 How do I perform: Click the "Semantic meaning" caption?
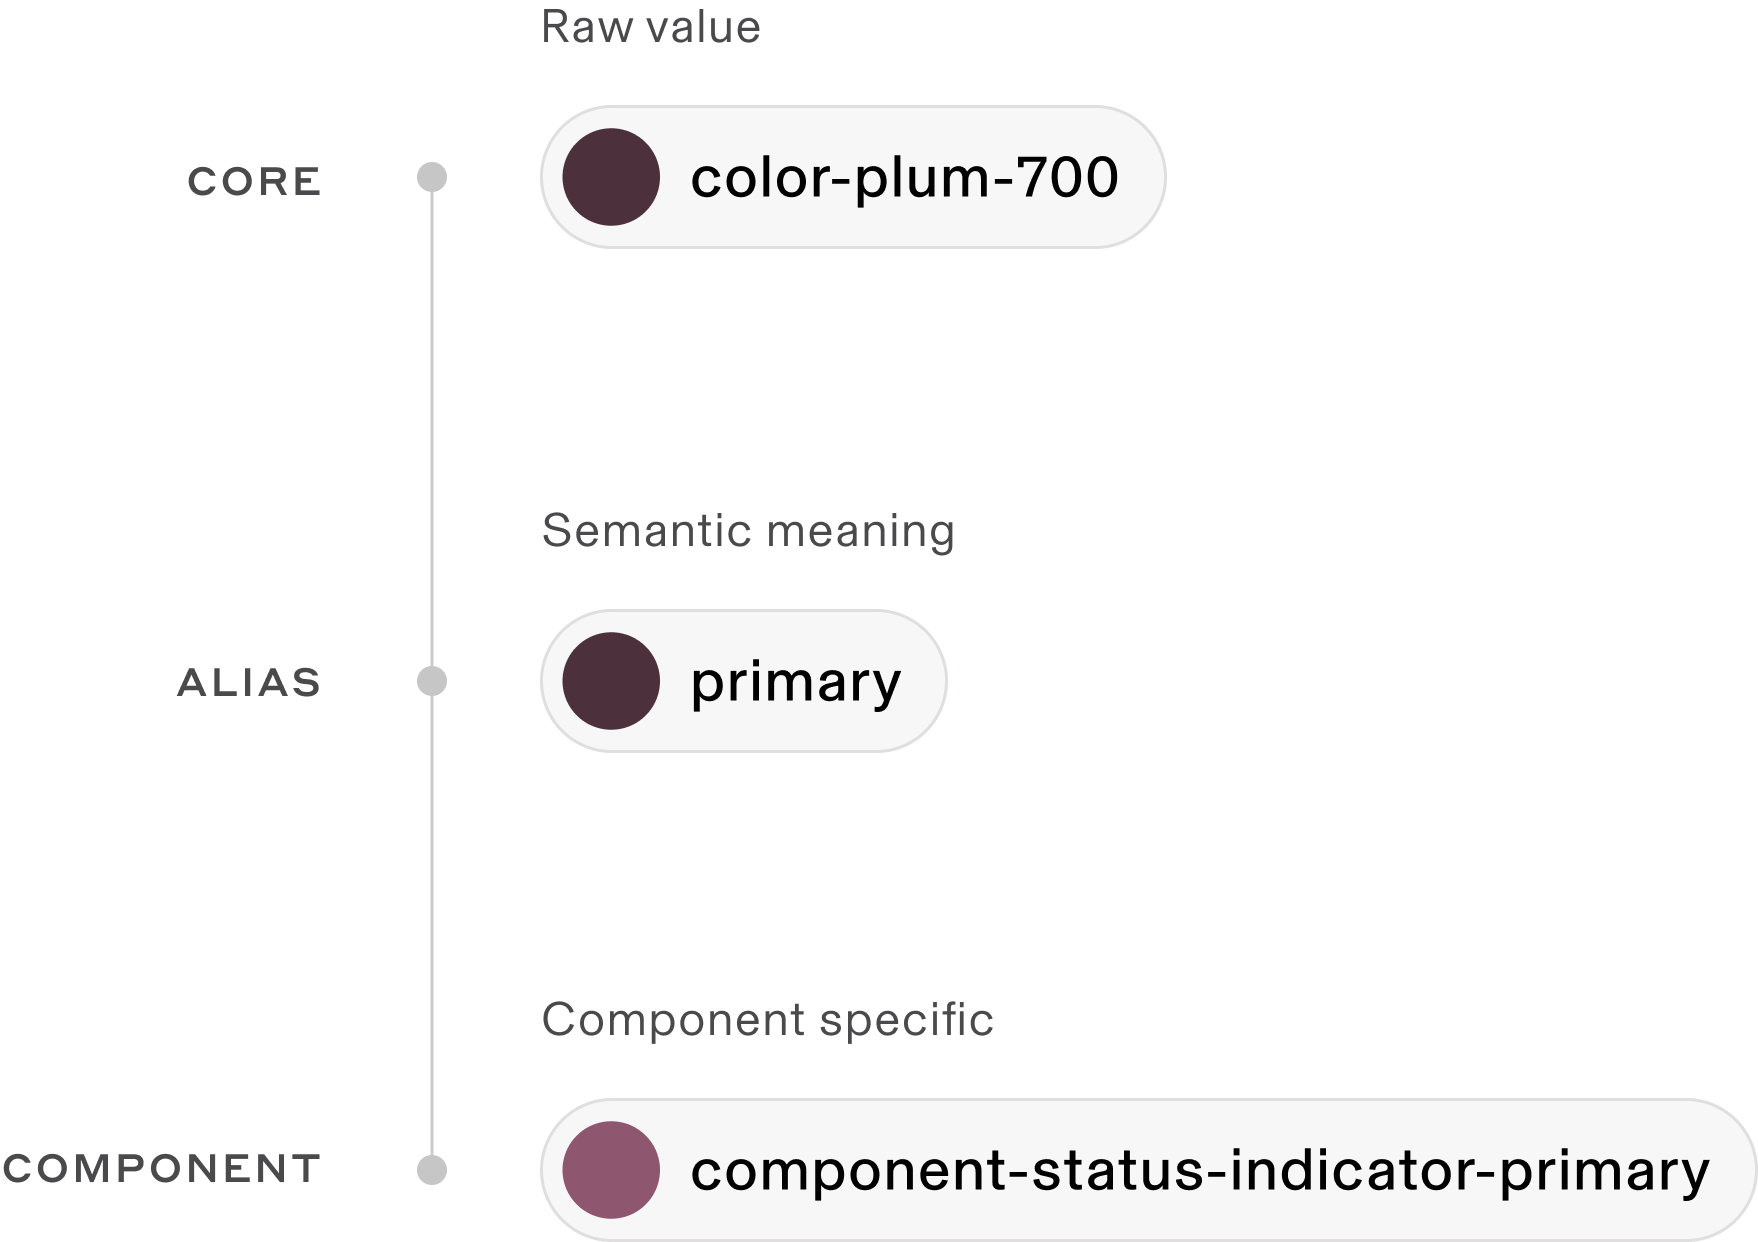tap(748, 531)
